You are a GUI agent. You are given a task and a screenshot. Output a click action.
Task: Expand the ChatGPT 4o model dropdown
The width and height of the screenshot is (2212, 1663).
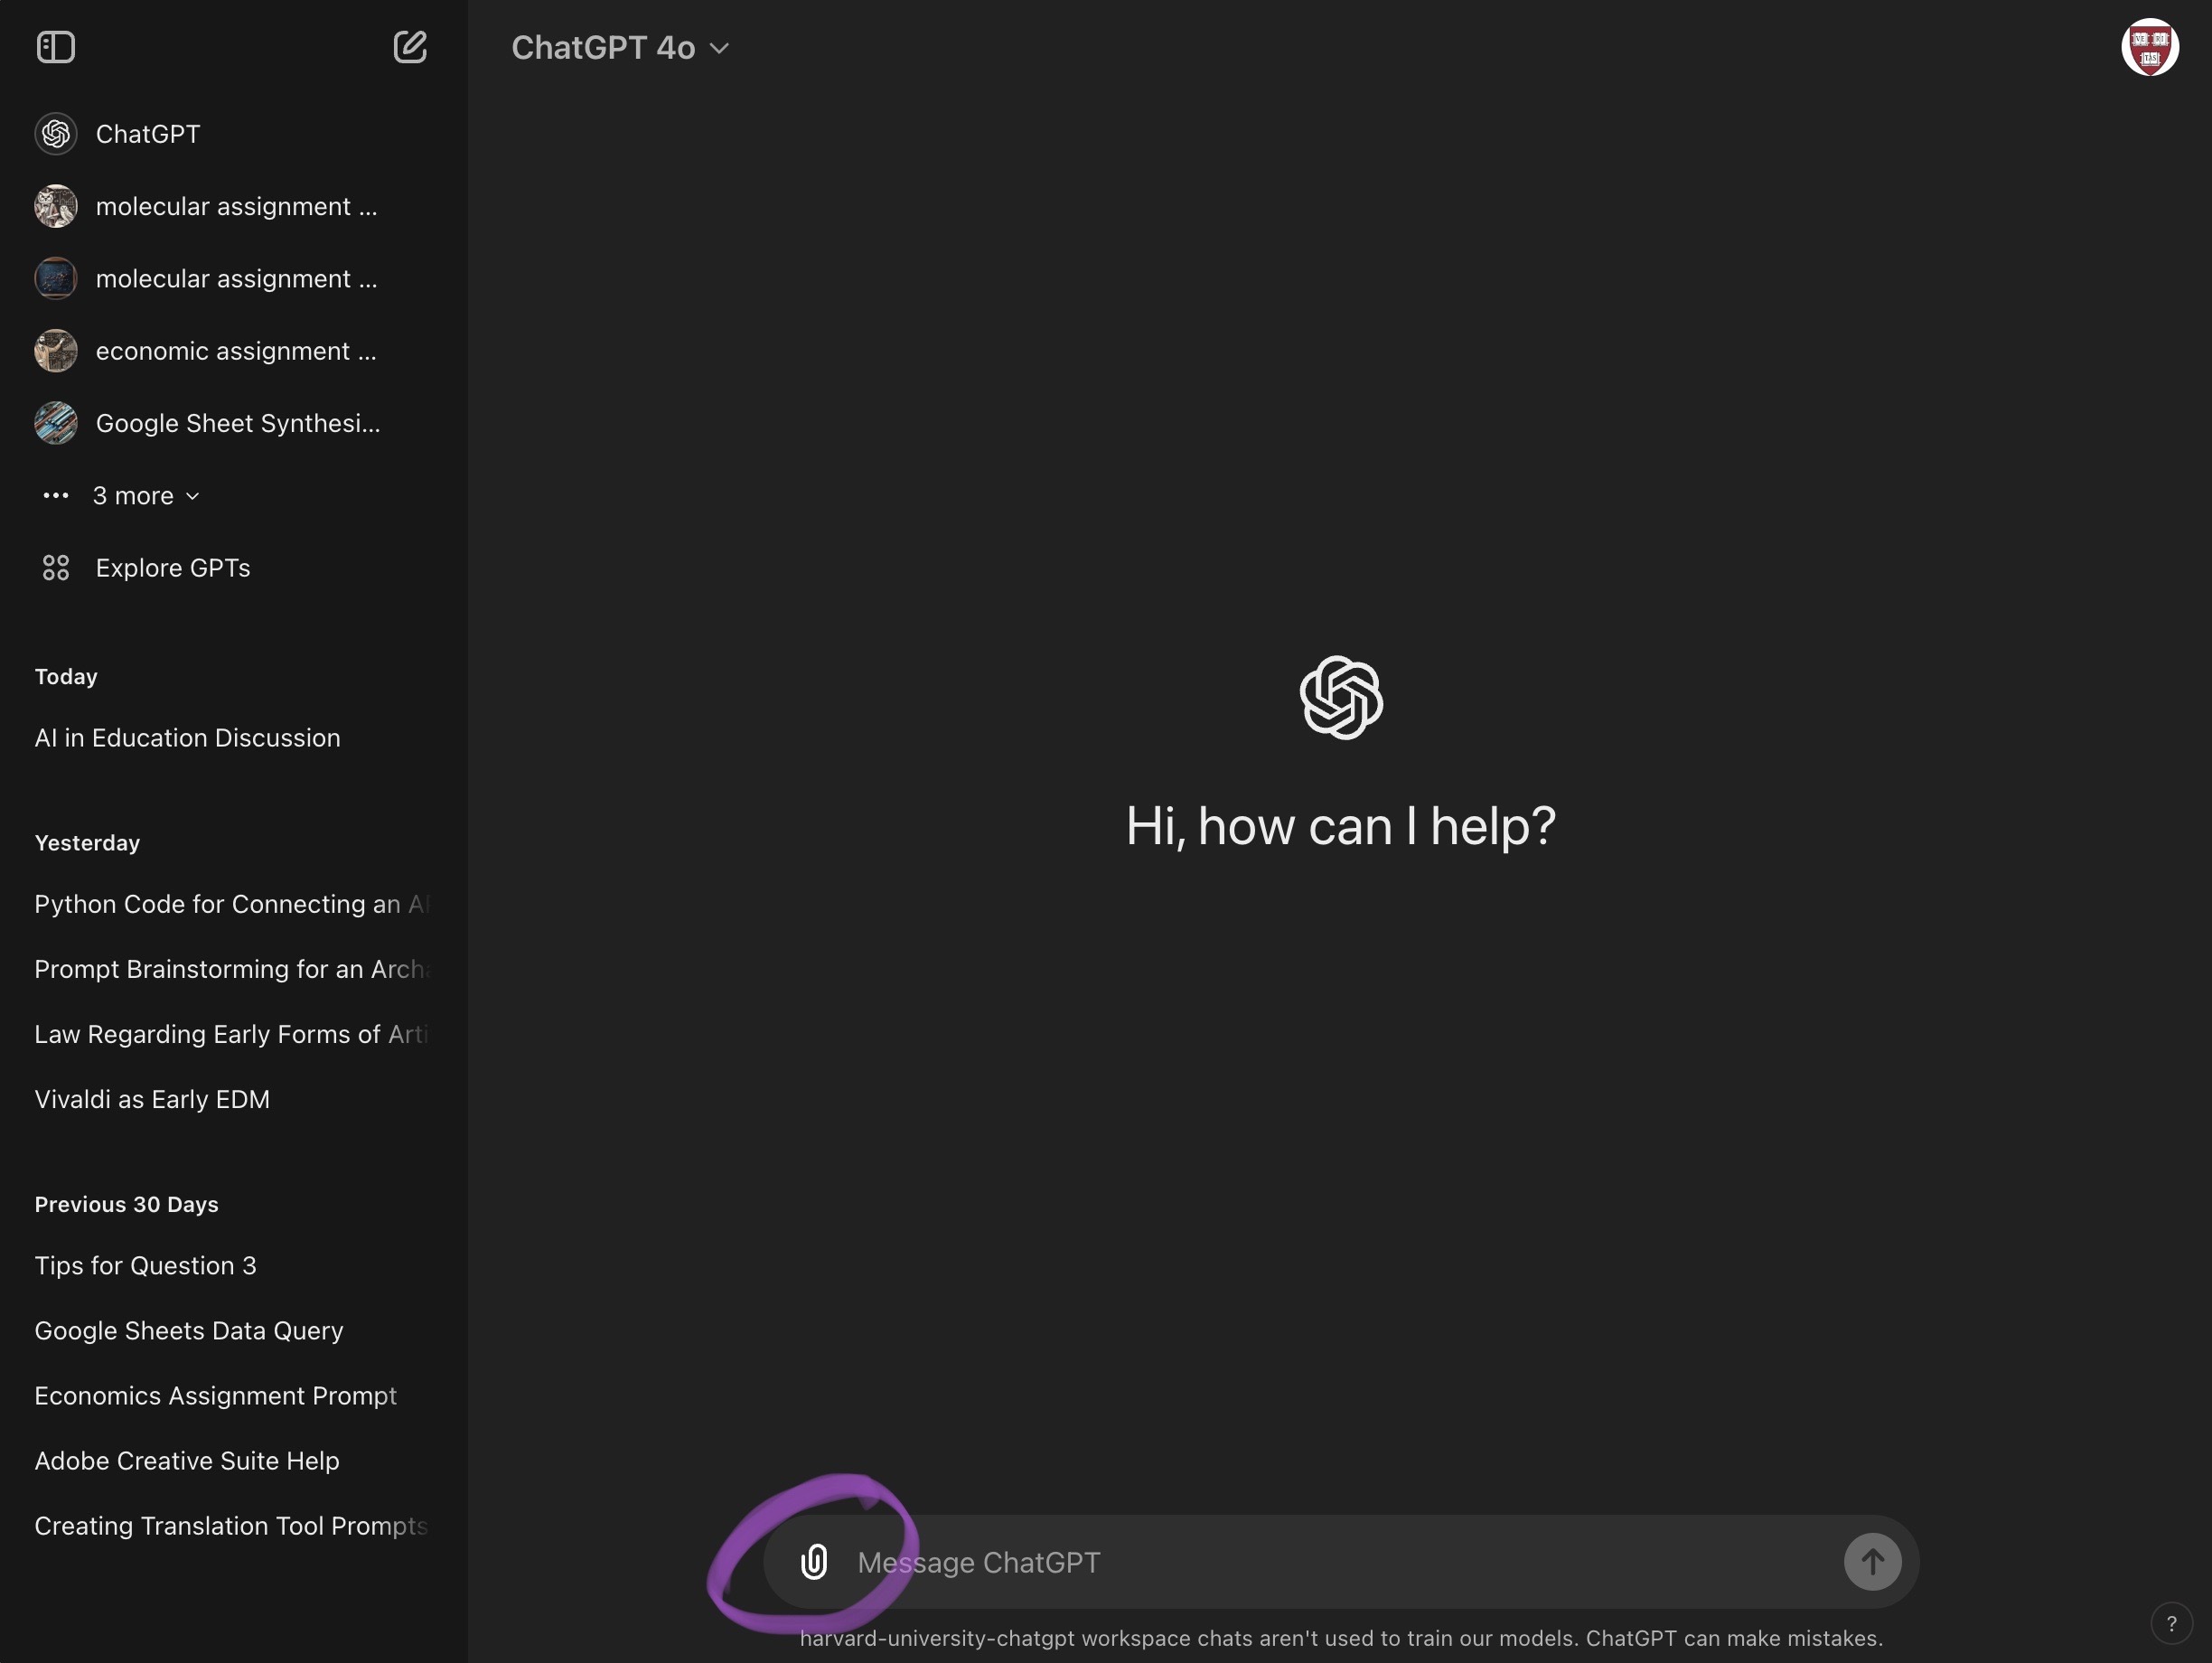[x=620, y=48]
